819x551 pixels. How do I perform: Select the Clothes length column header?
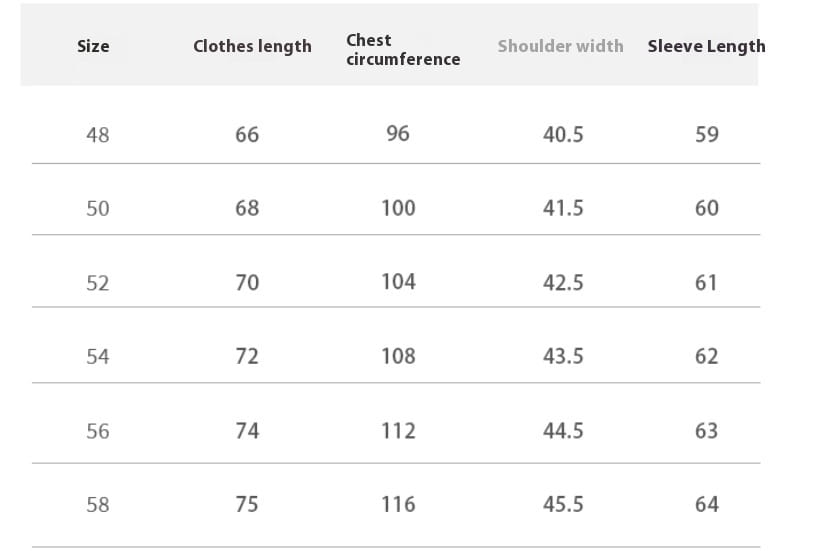(252, 46)
